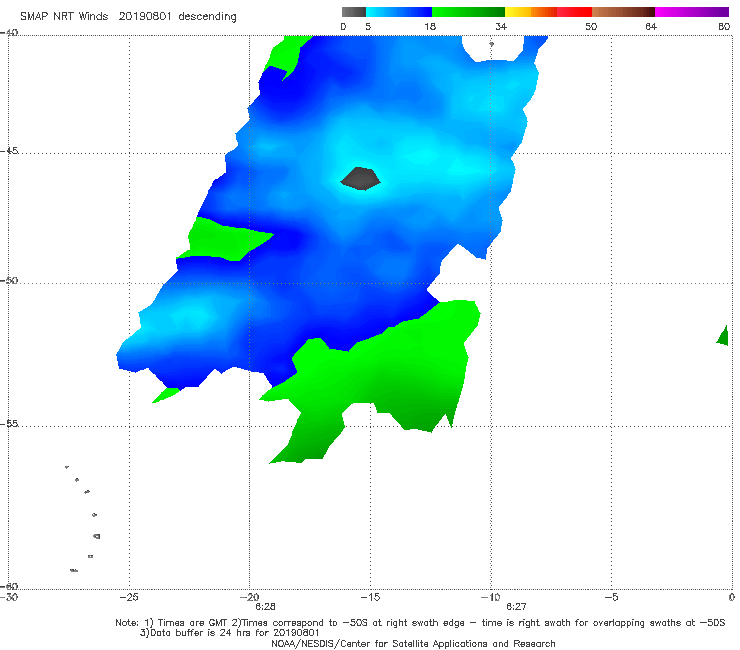This screenshot has width=740, height=650.
Task: Click the color bar label '34'
Action: pos(501,27)
